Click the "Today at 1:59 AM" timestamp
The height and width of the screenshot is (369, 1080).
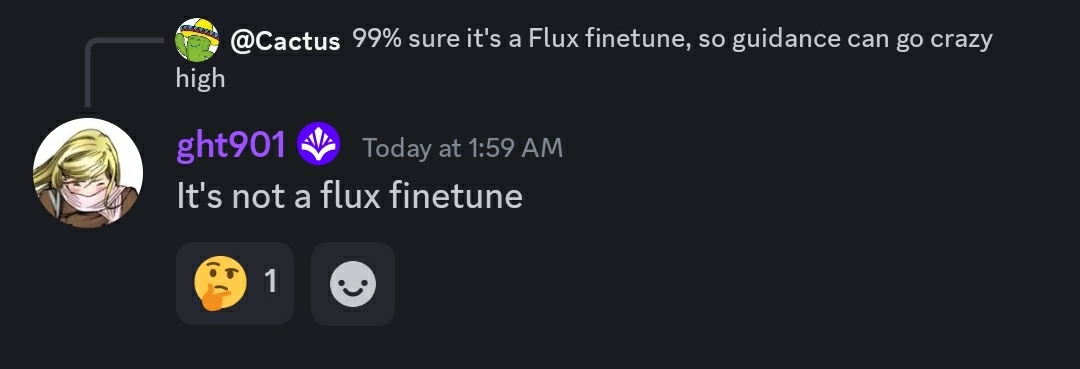(x=463, y=148)
